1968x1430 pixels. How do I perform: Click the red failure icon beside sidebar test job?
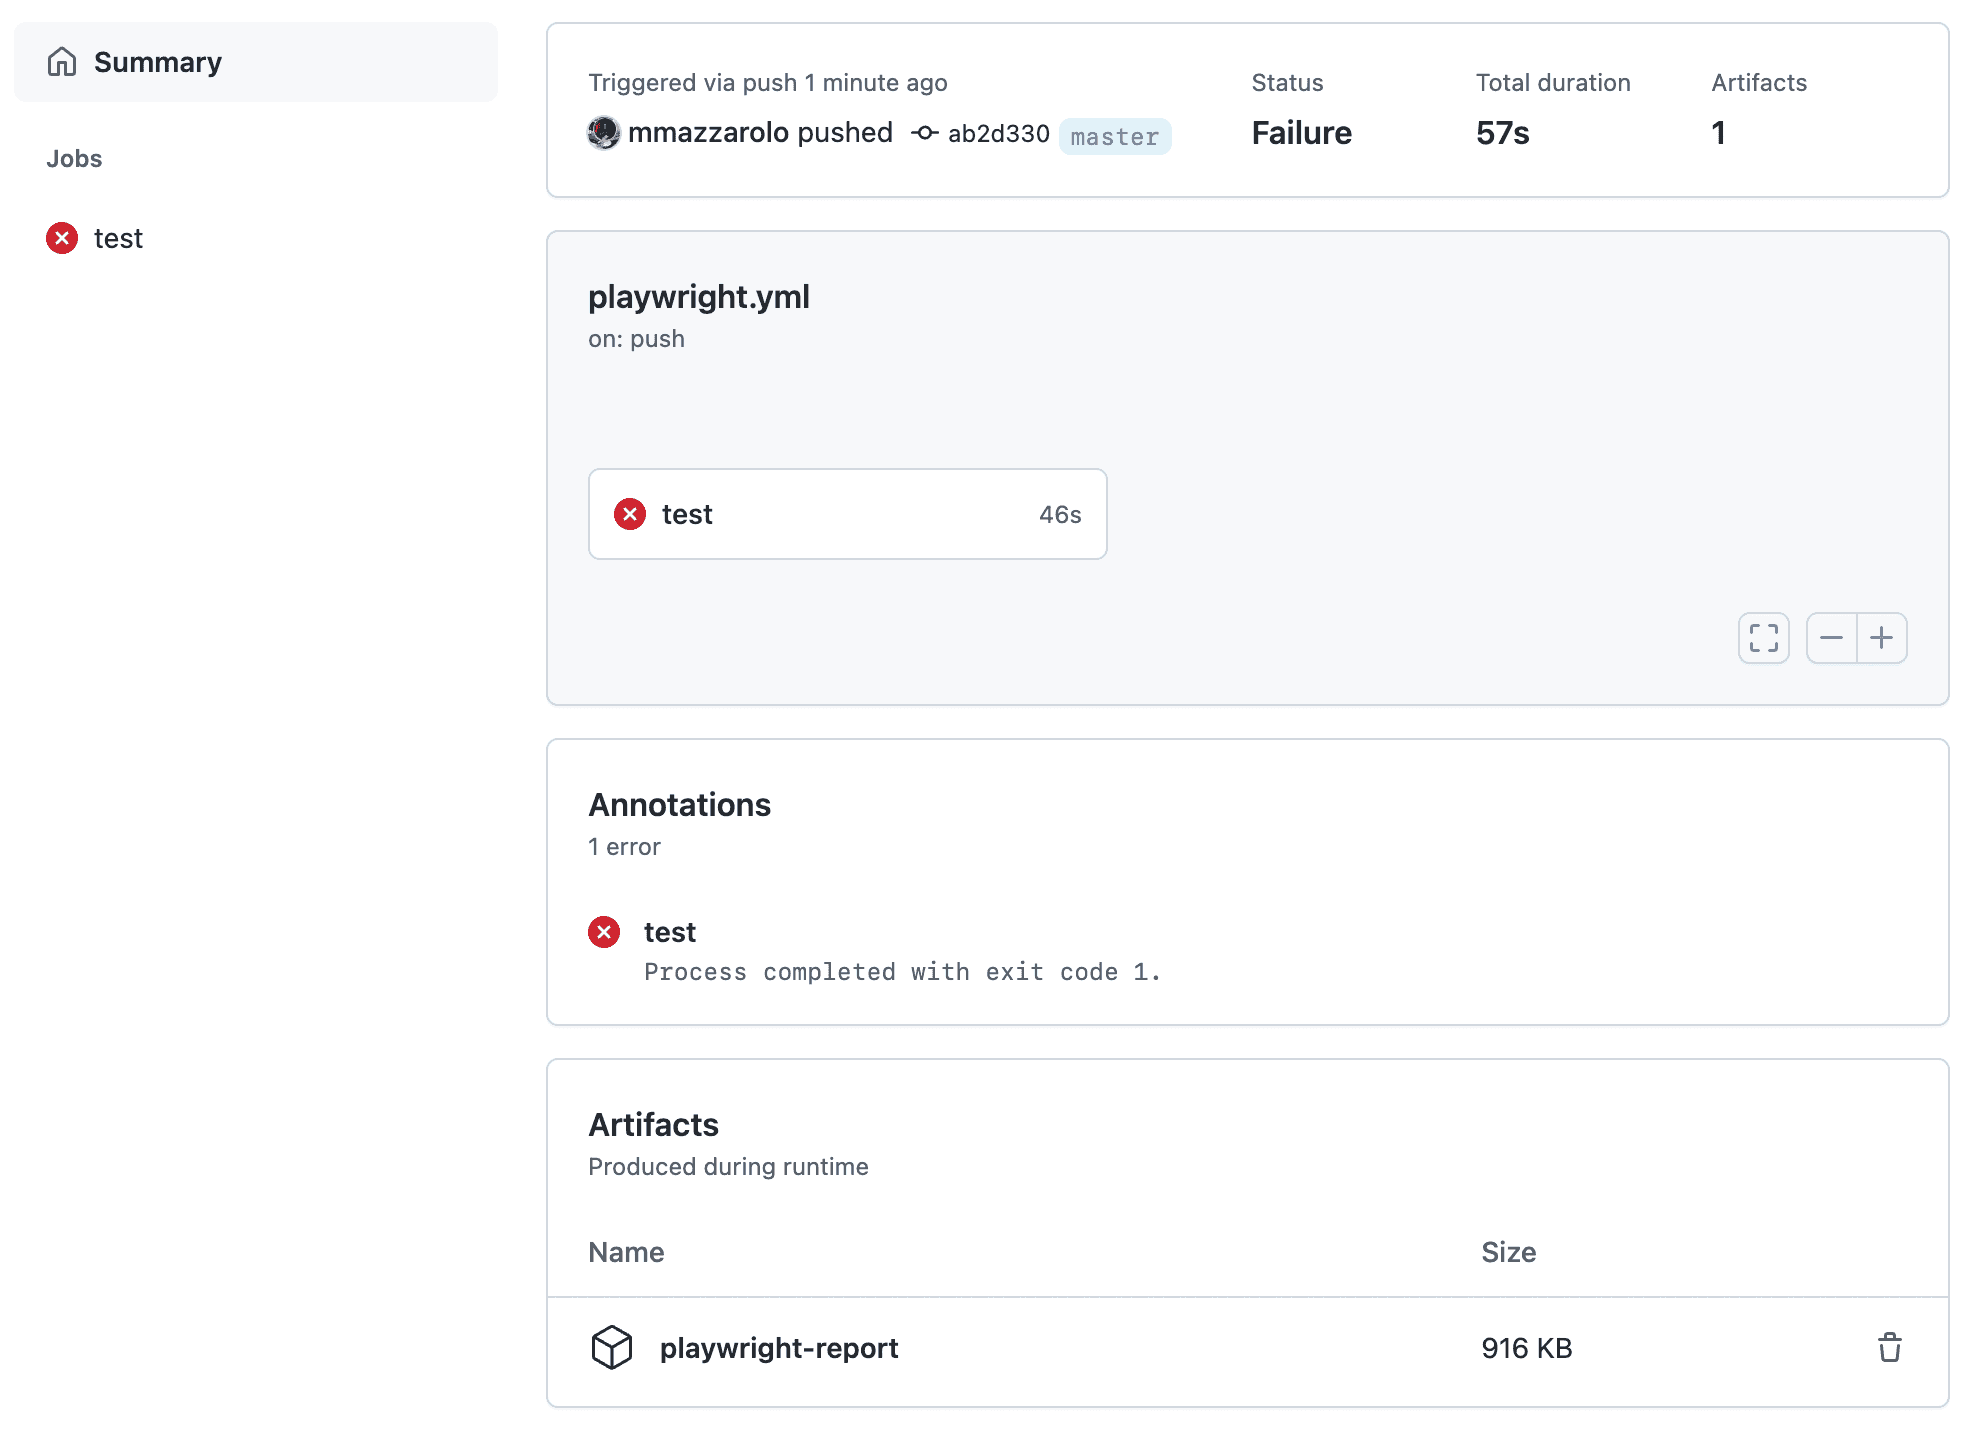point(62,238)
